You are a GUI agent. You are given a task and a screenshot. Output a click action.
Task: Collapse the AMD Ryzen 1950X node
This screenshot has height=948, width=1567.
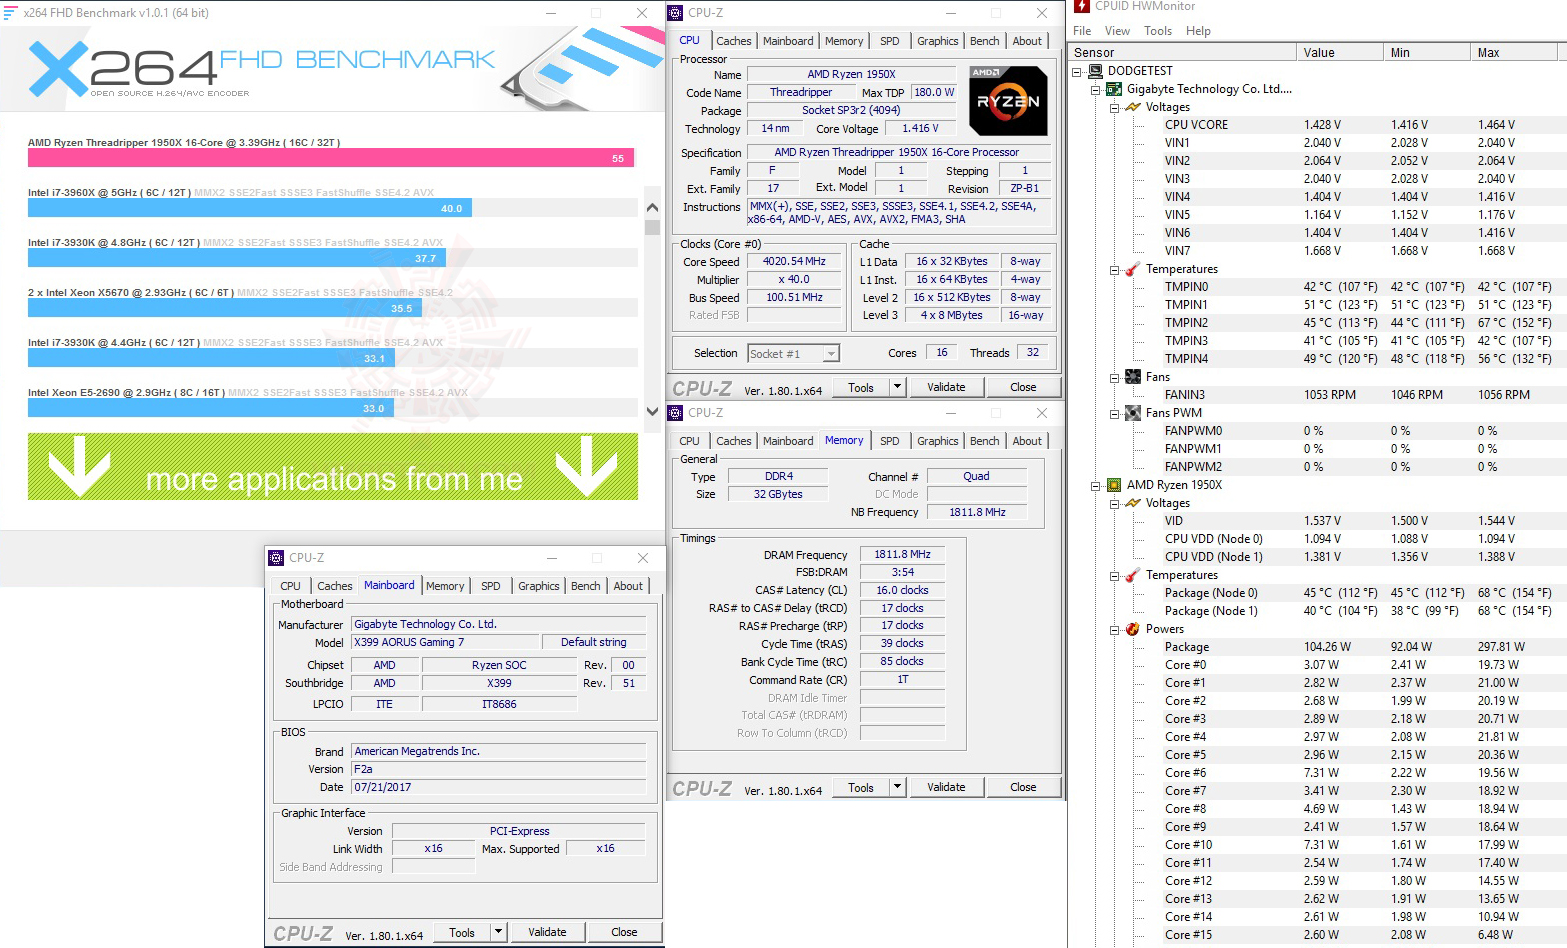coord(1096,485)
